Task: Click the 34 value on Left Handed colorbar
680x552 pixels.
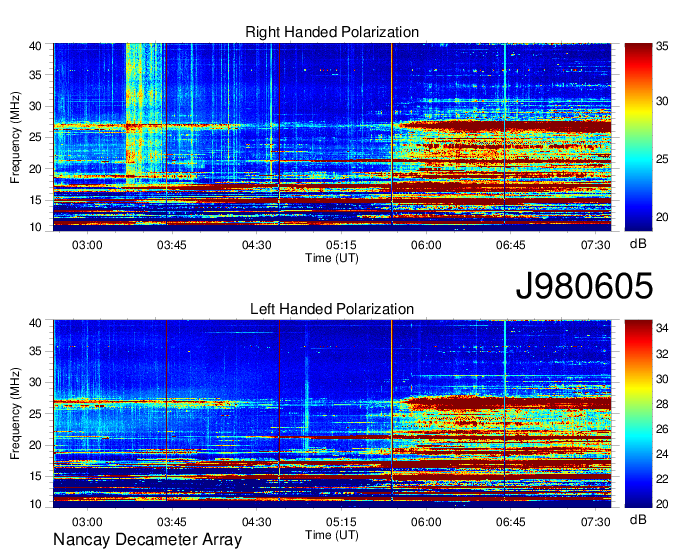Action: pos(662,328)
